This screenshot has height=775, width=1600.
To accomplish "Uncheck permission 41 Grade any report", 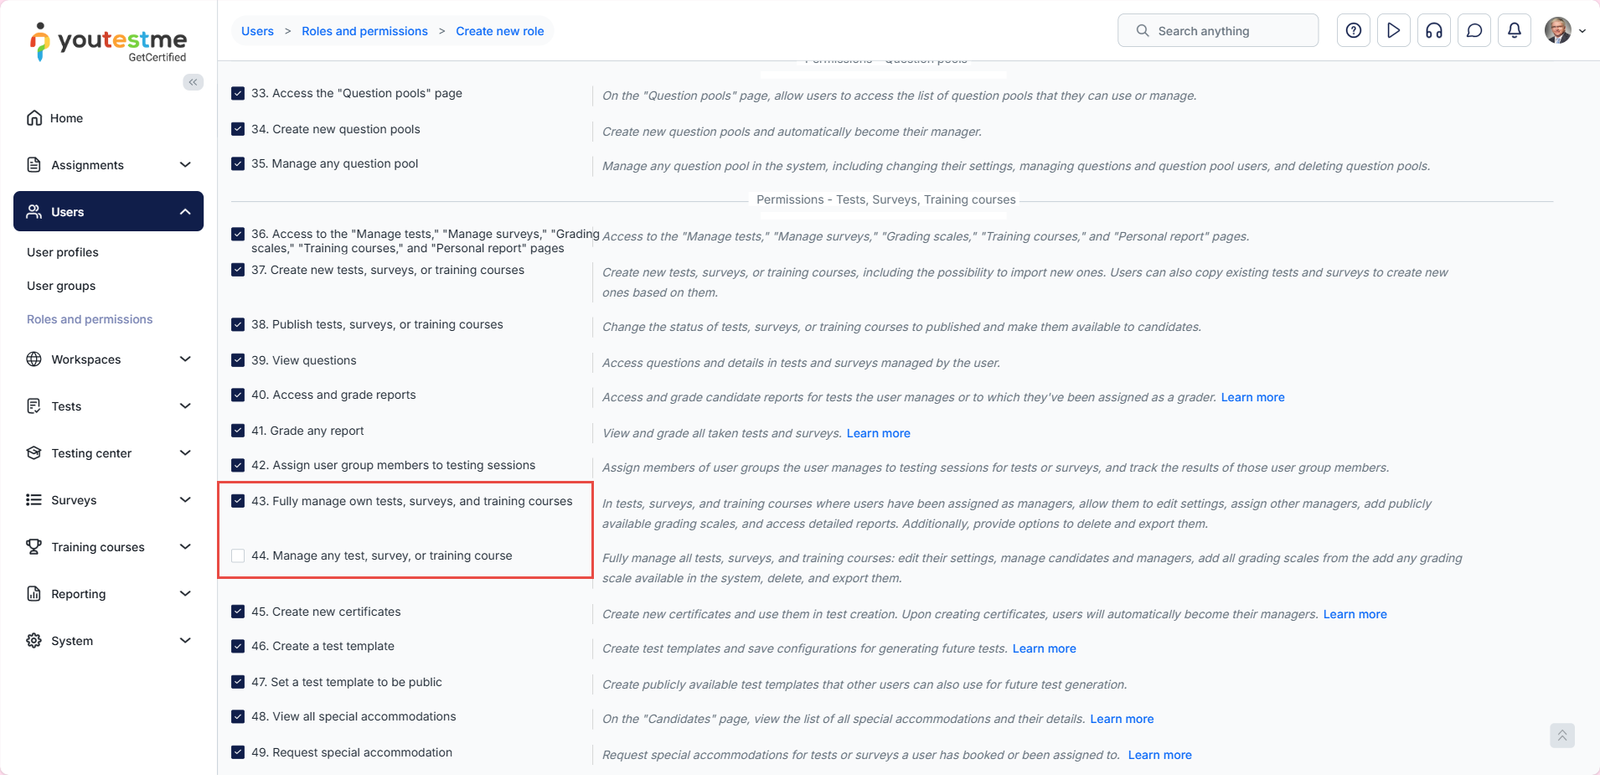I will pos(238,431).
